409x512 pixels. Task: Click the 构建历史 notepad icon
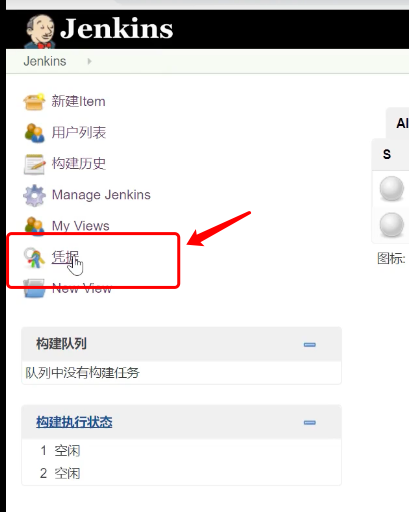pos(34,164)
